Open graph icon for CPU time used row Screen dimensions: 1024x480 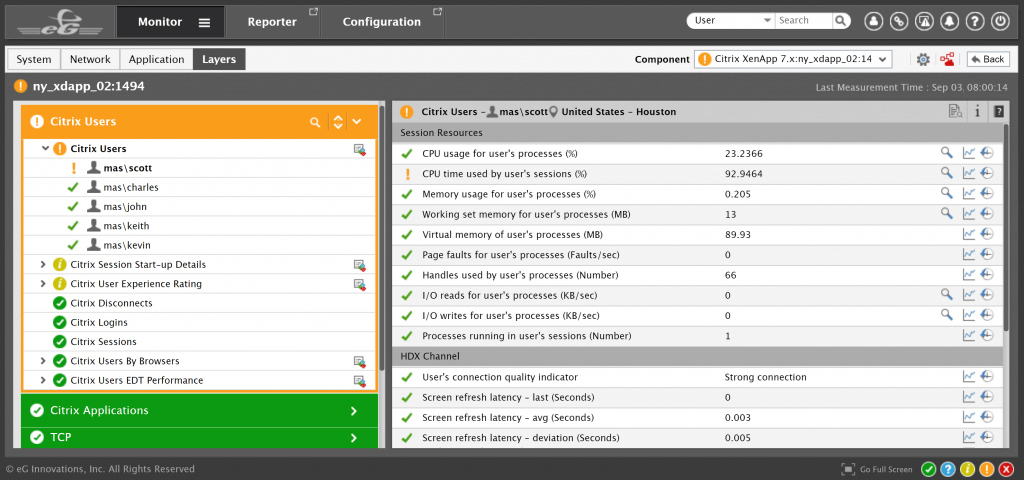coord(968,174)
